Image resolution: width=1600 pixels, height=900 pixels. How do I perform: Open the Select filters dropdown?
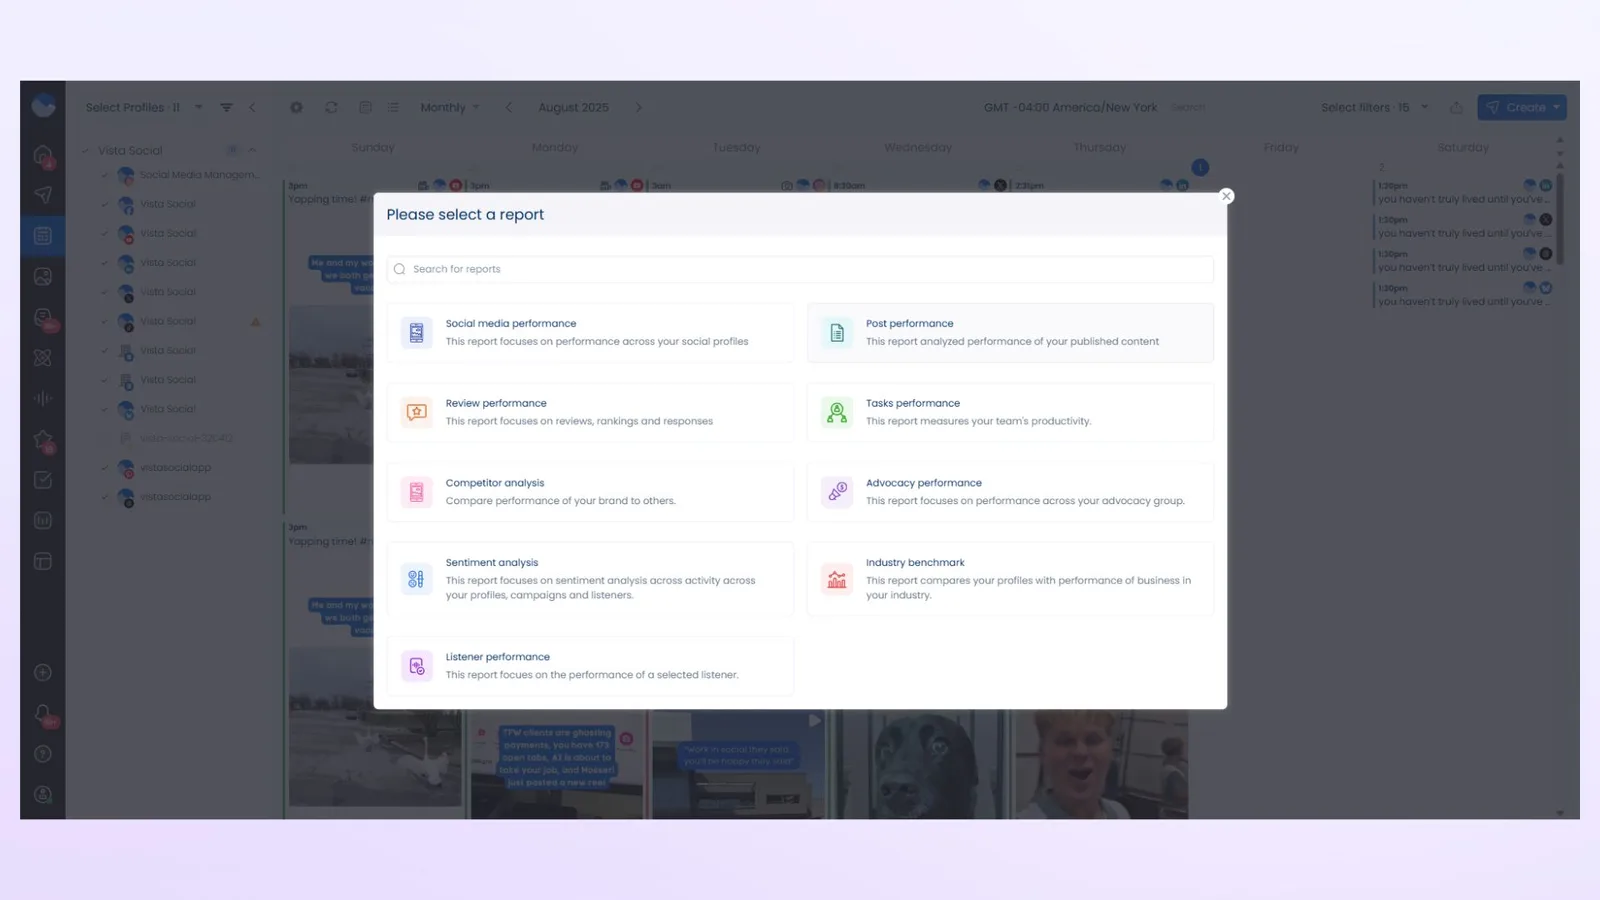(1373, 108)
